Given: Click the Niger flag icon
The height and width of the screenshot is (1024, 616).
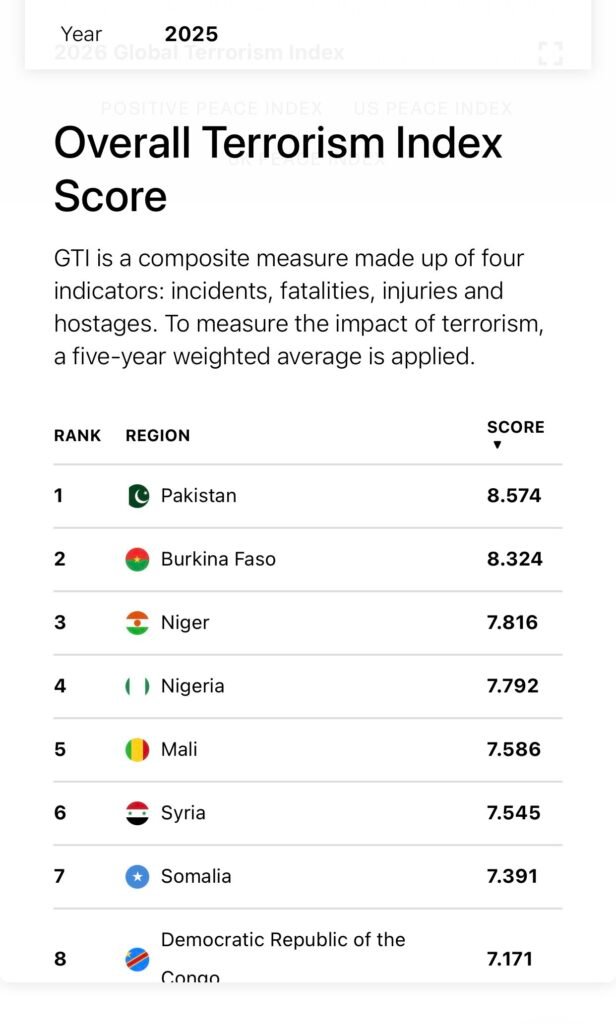Looking at the screenshot, I should click(138, 623).
